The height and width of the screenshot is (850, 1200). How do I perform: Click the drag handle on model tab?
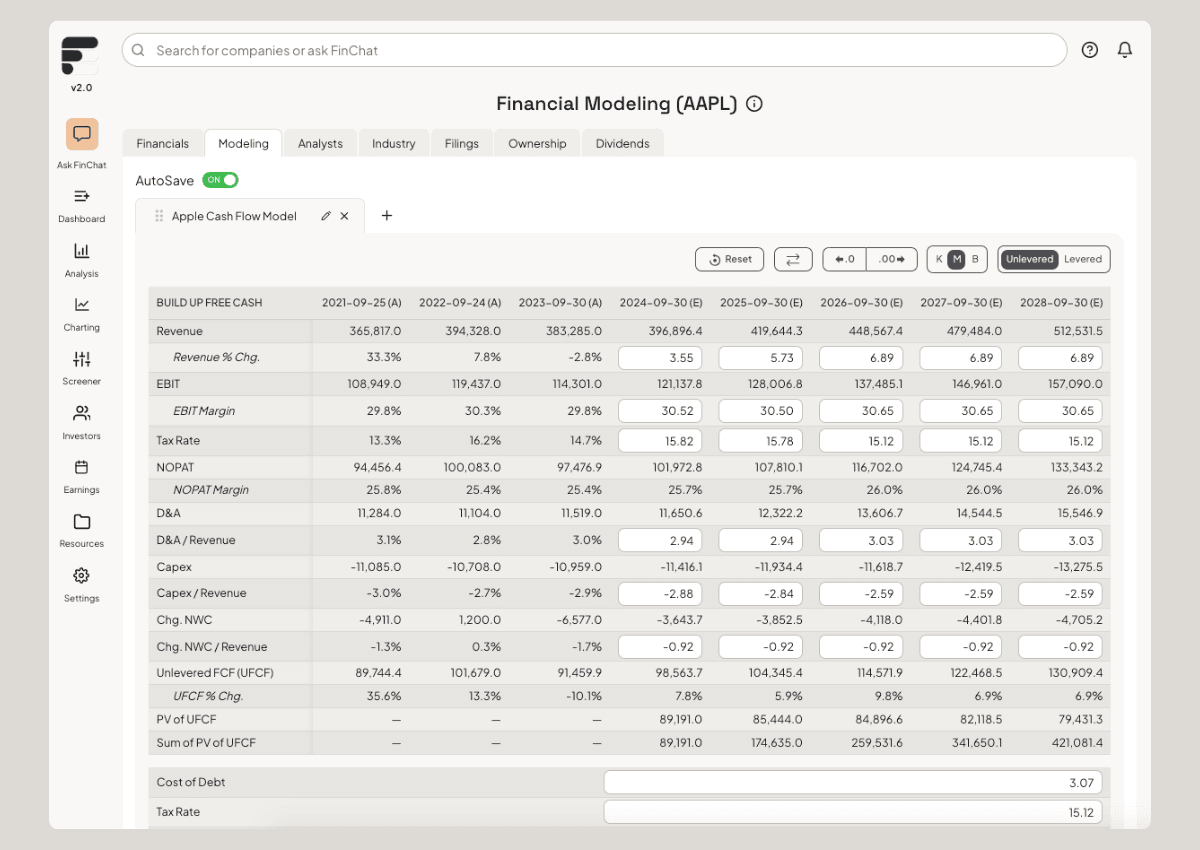click(159, 216)
